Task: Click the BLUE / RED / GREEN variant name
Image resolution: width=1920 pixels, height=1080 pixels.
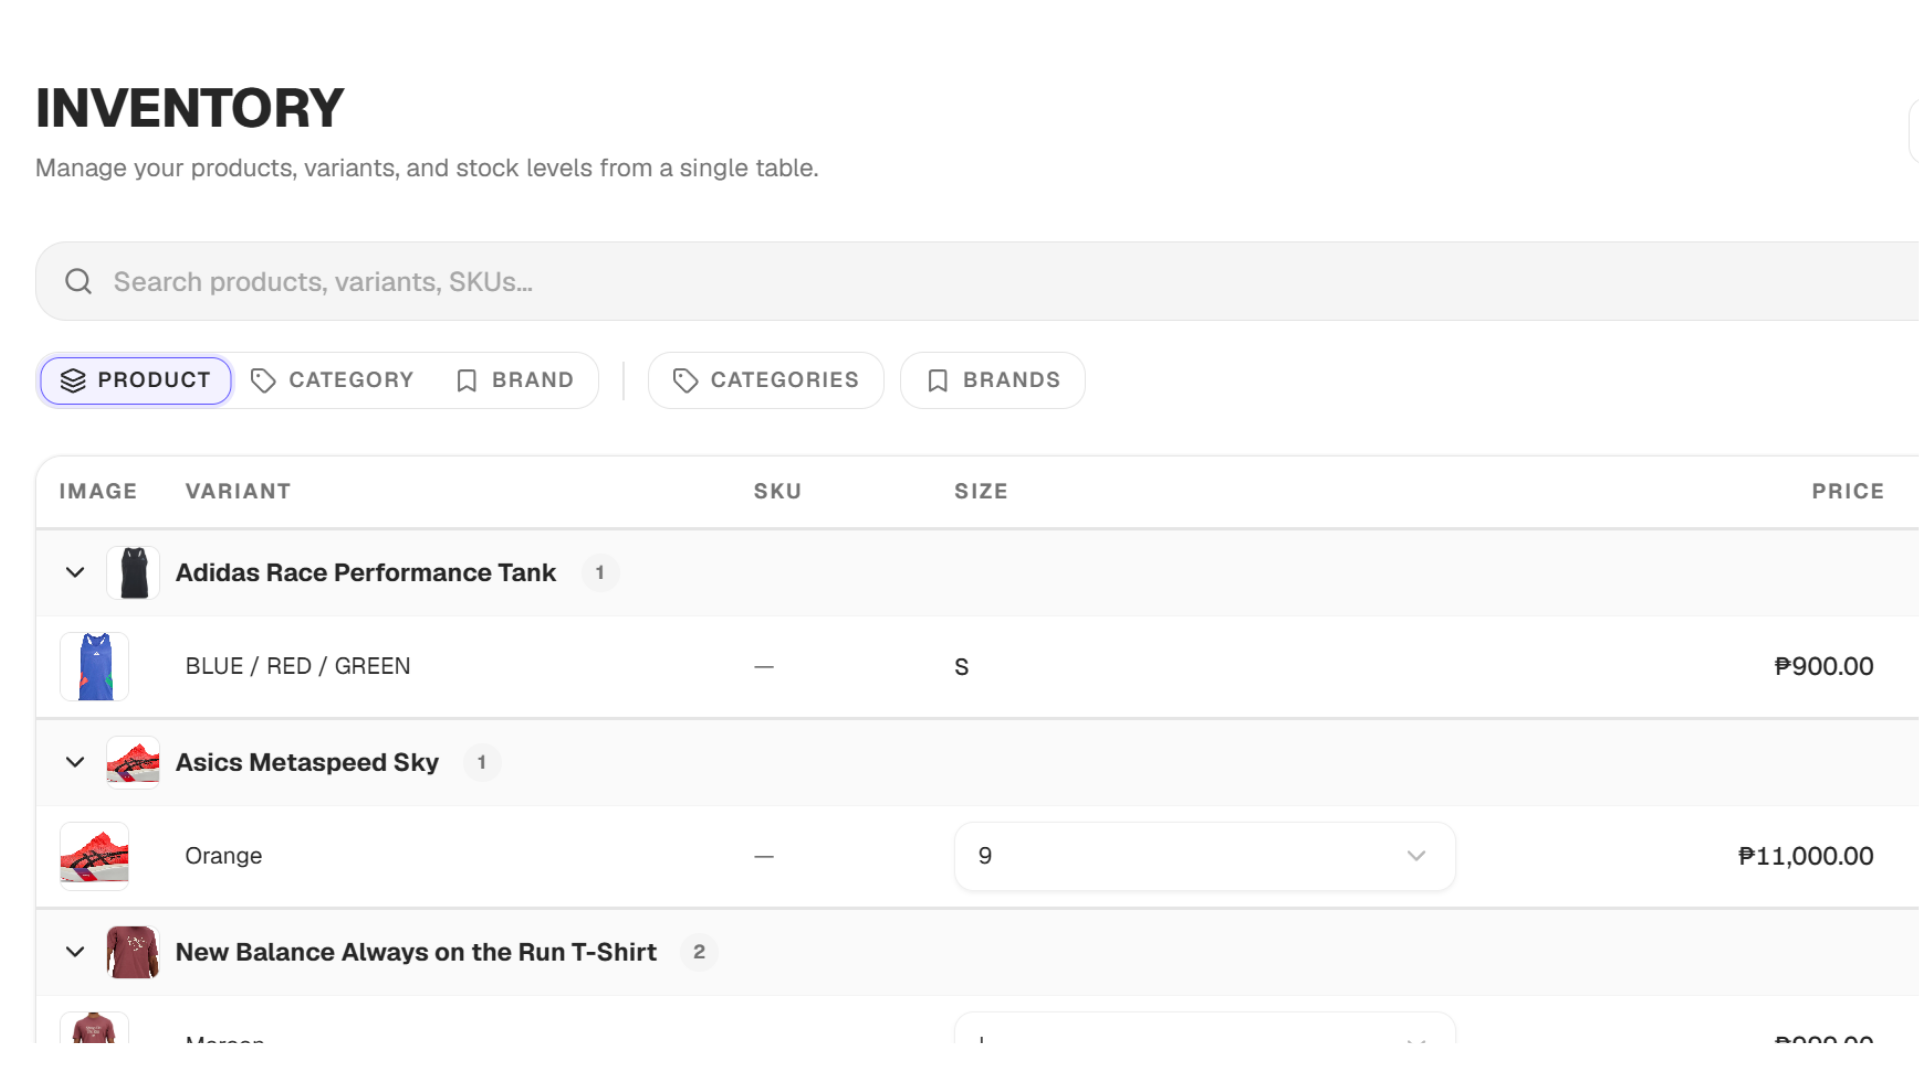Action: [298, 667]
